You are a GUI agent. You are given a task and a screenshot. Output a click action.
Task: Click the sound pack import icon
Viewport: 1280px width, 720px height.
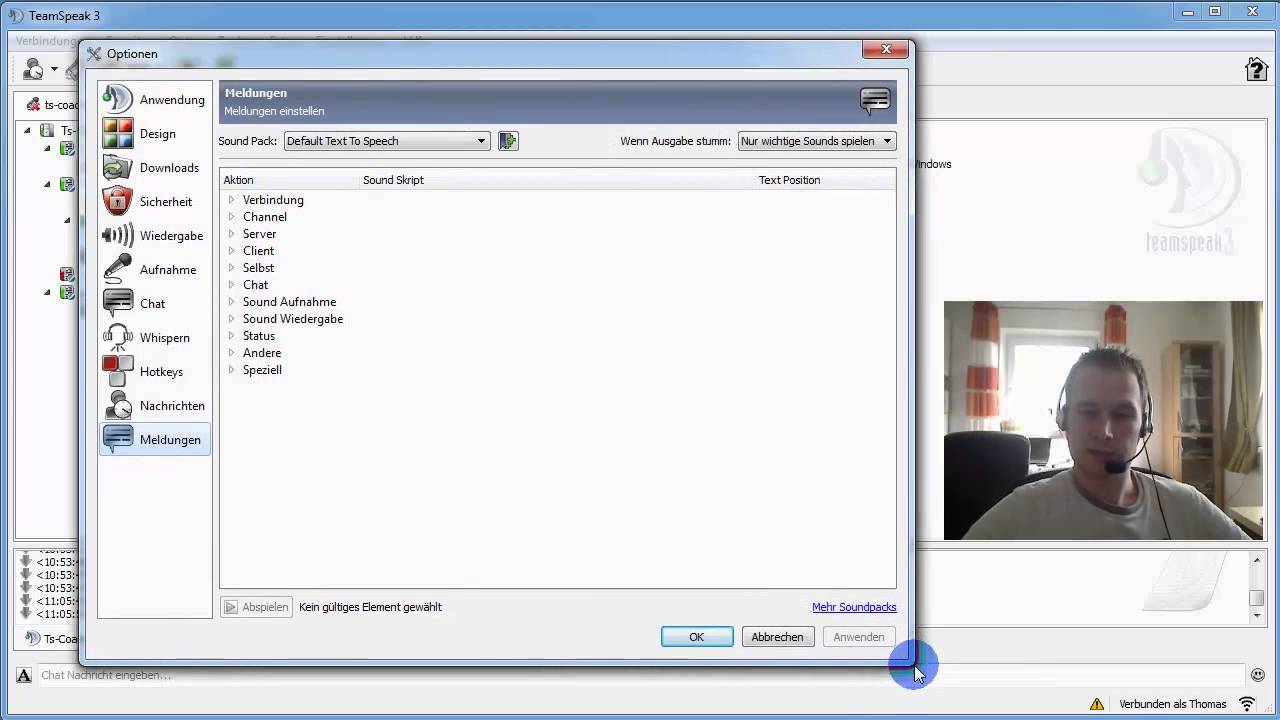click(508, 141)
